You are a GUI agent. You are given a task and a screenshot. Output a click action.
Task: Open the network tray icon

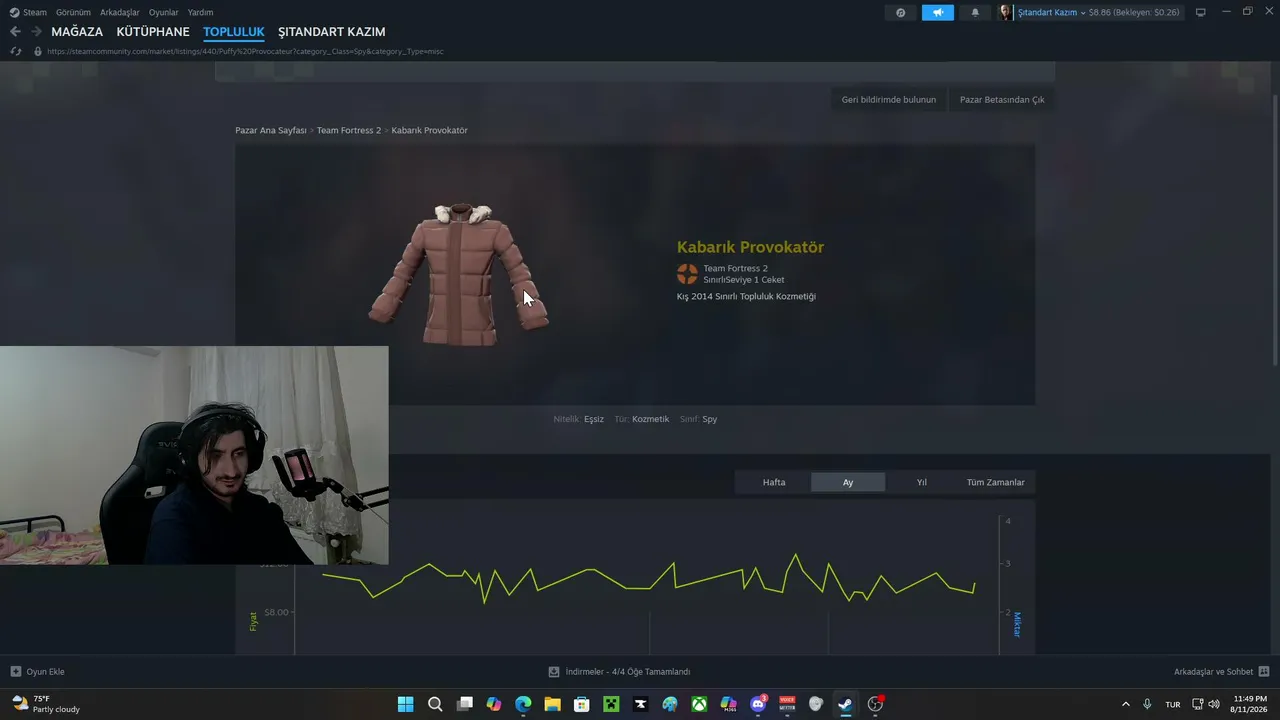point(1198,704)
